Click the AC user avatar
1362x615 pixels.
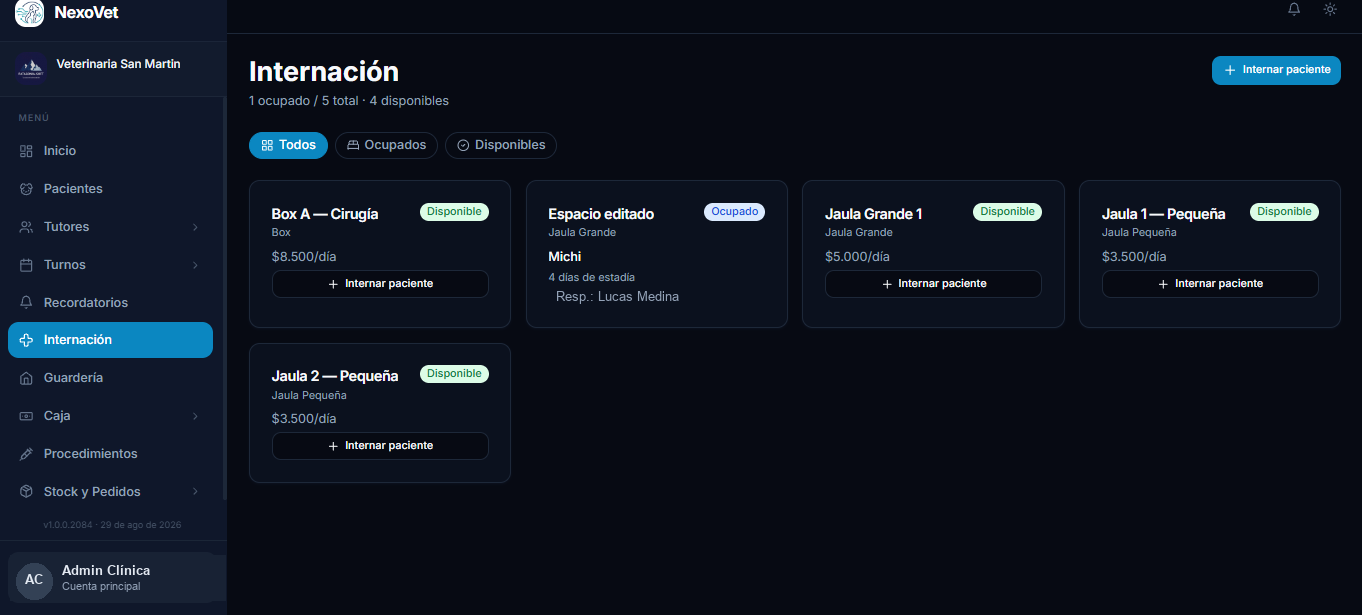(34, 580)
